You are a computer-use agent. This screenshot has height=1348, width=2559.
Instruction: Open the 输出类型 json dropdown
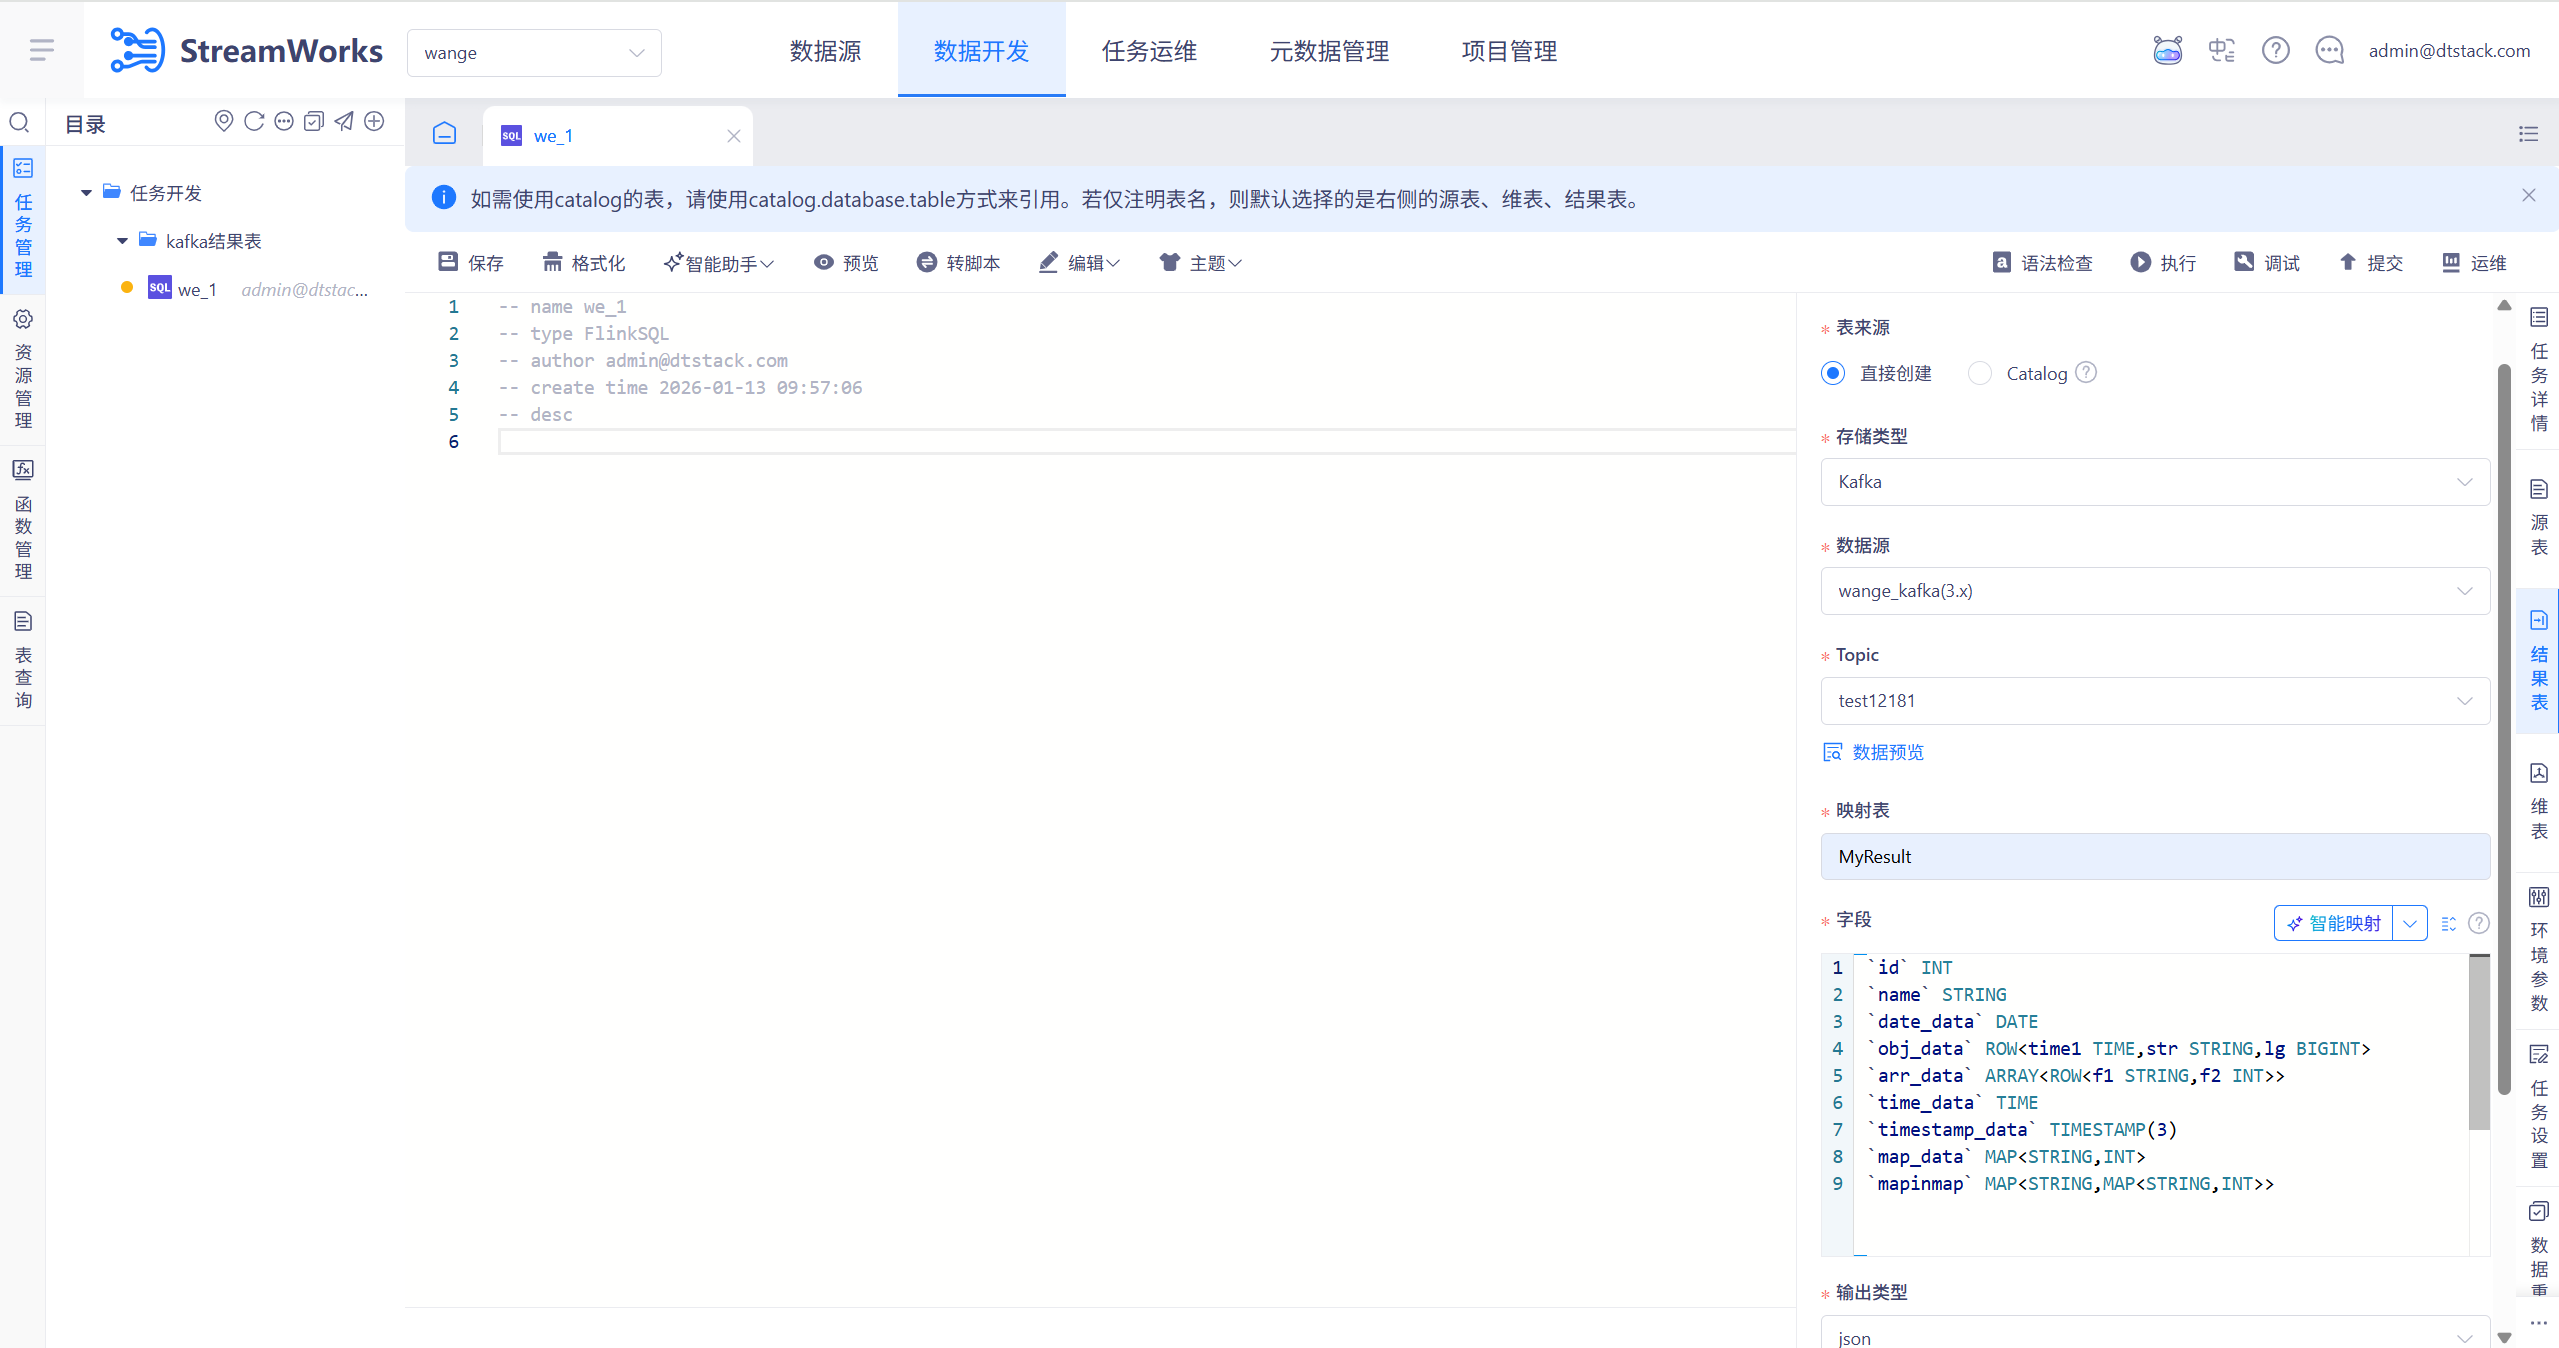point(2155,1334)
